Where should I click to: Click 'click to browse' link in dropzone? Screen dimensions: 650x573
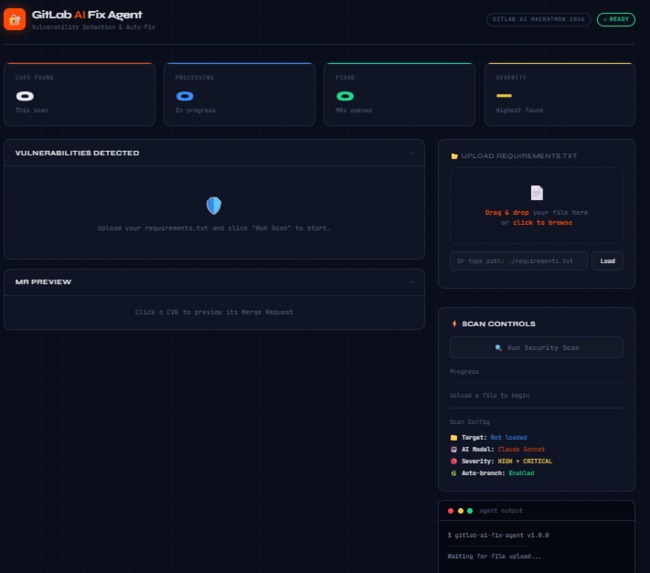(542, 223)
